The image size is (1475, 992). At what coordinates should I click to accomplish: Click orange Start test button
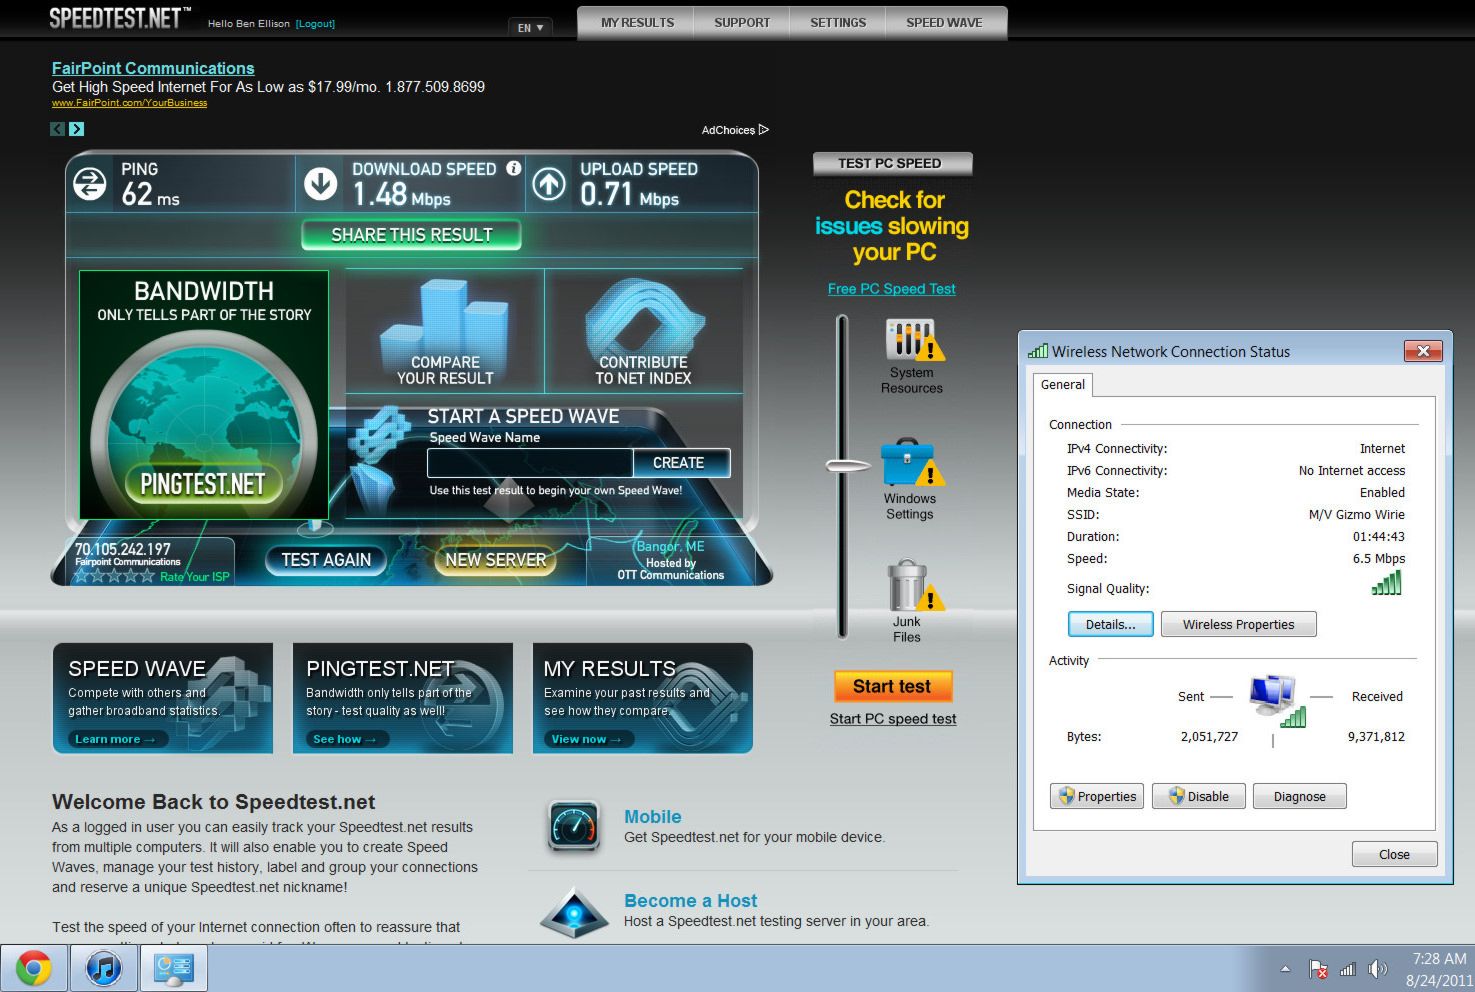point(892,686)
